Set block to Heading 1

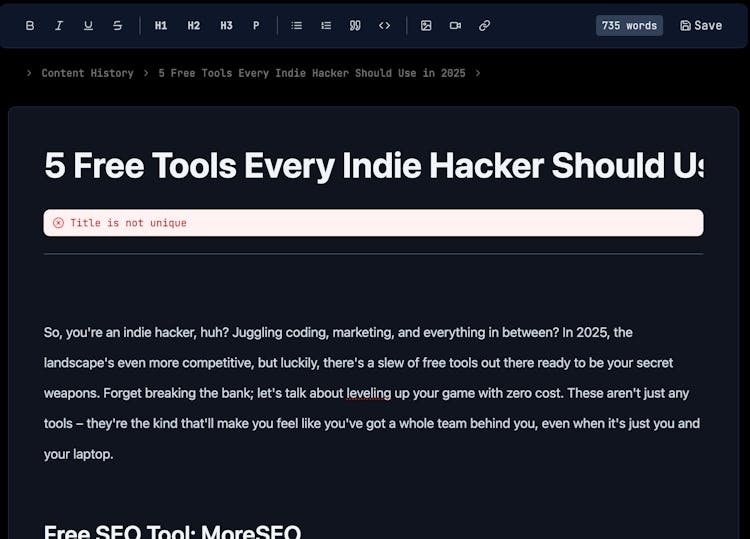(161, 26)
